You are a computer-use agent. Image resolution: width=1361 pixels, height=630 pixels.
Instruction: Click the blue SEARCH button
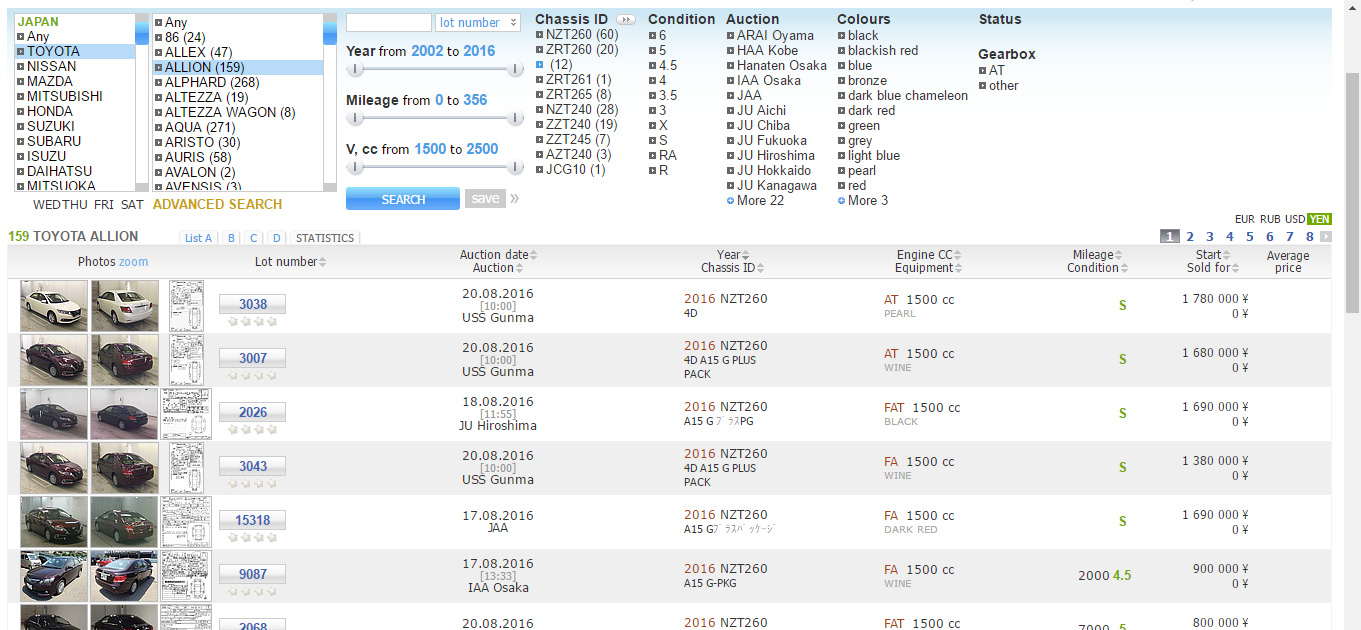pos(403,199)
